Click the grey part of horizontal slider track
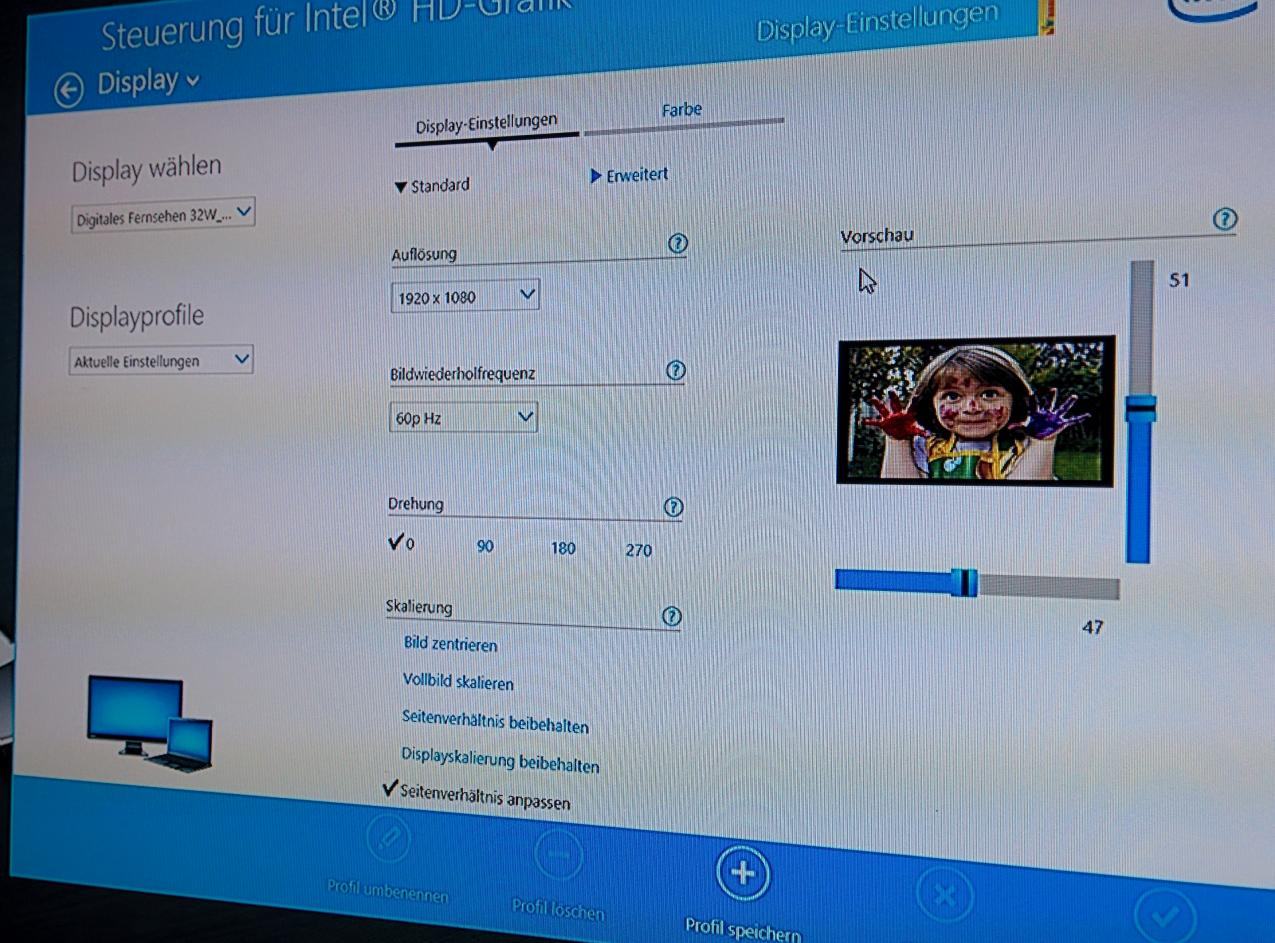Image resolution: width=1275 pixels, height=943 pixels. click(1048, 587)
